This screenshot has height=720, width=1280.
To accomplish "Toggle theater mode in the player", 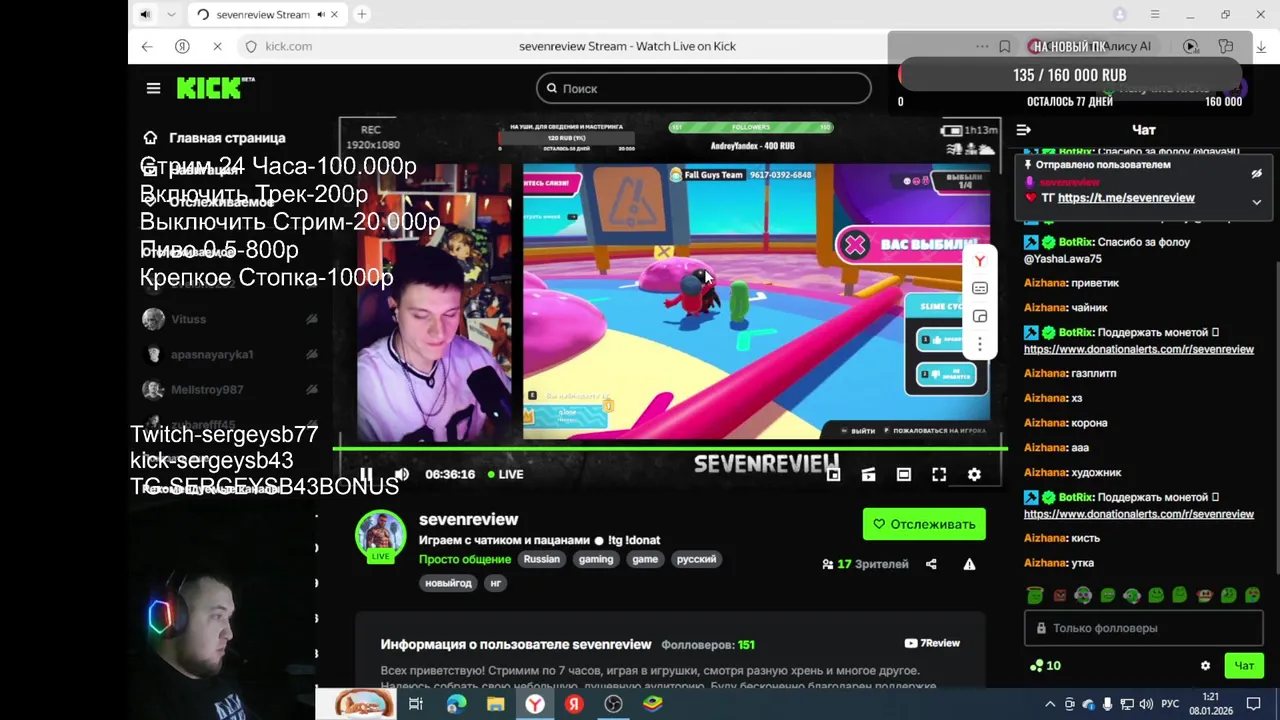I will (904, 474).
